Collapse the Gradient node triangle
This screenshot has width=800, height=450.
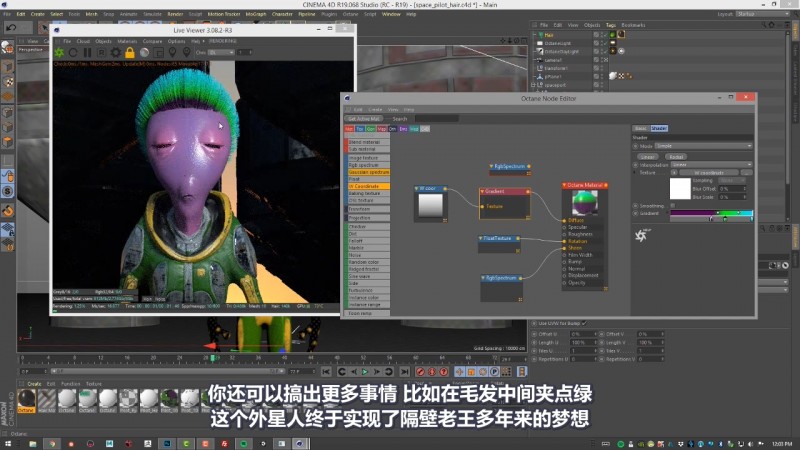(x=482, y=192)
